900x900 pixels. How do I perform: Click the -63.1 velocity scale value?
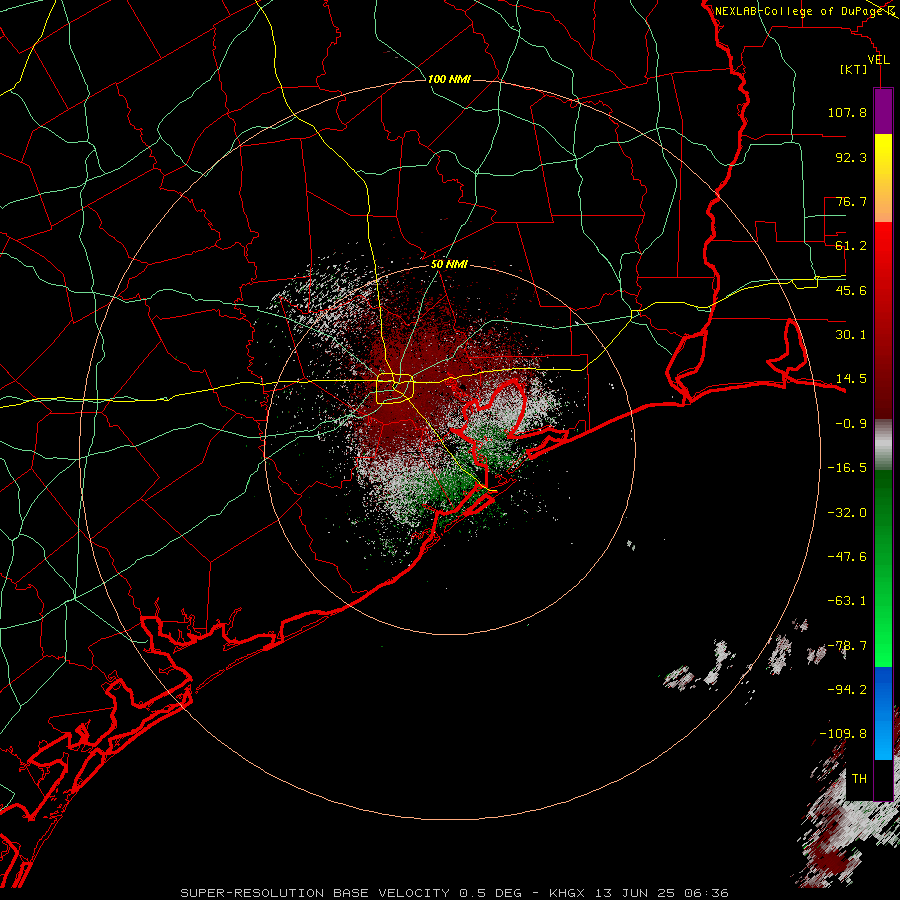click(x=847, y=601)
